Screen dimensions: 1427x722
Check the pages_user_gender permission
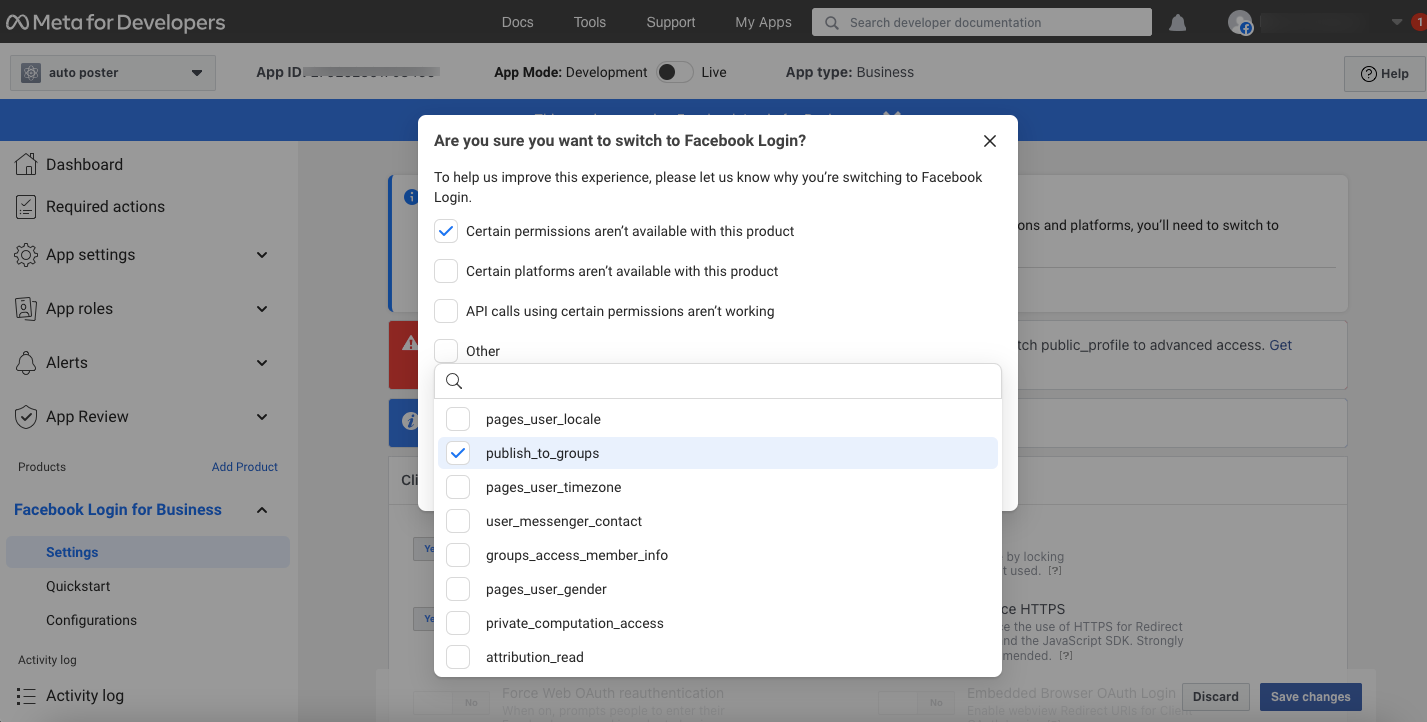coord(458,589)
